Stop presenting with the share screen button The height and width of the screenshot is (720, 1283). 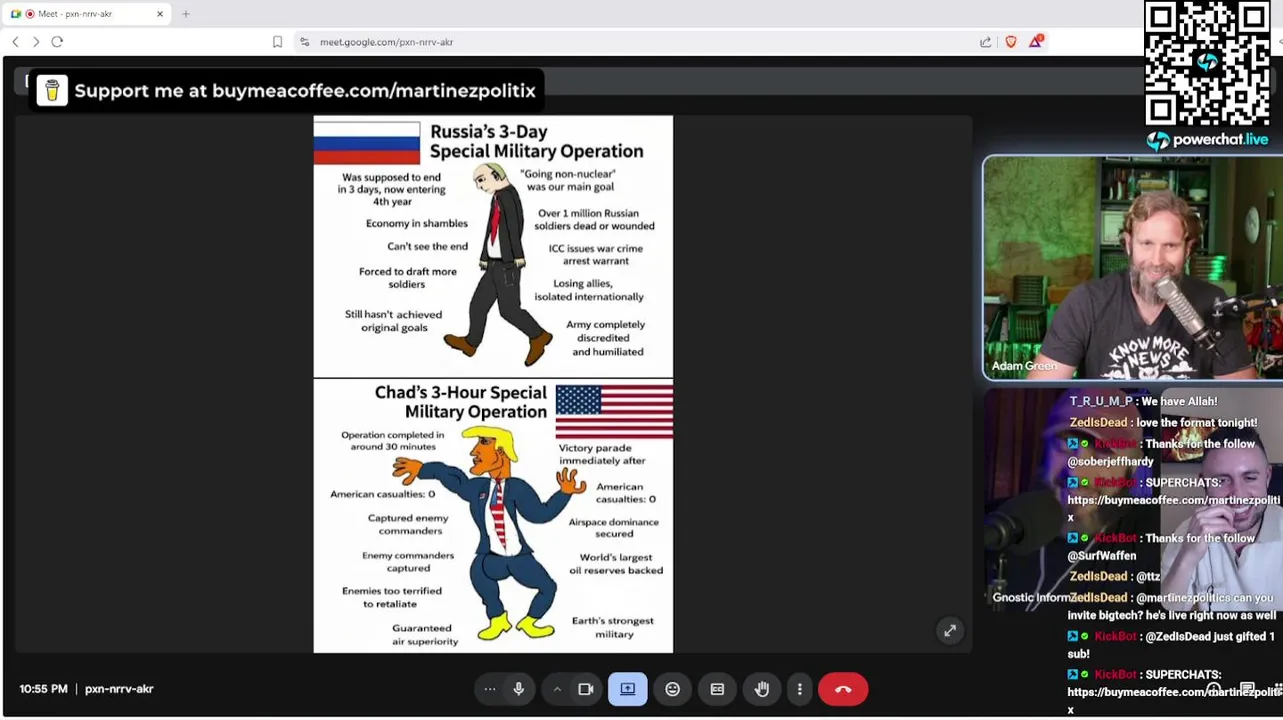(628, 689)
